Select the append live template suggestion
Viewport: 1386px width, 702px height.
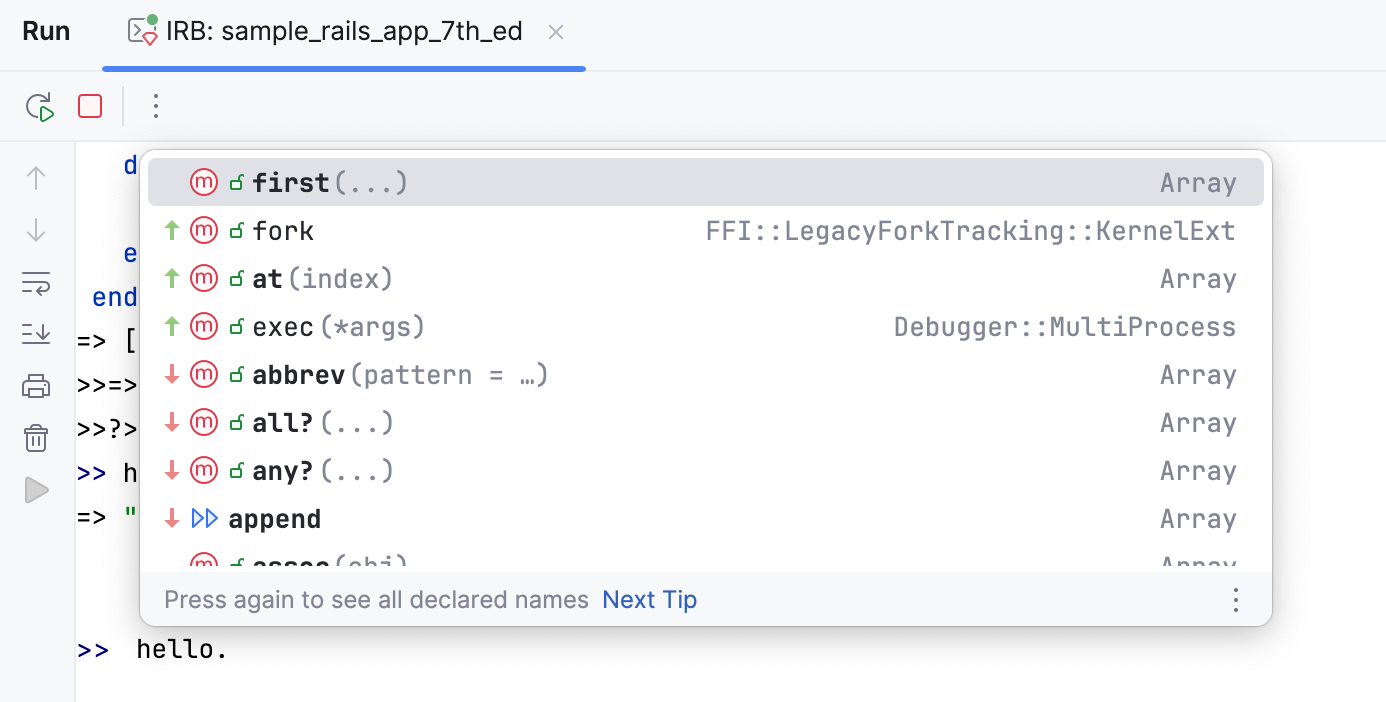click(274, 519)
